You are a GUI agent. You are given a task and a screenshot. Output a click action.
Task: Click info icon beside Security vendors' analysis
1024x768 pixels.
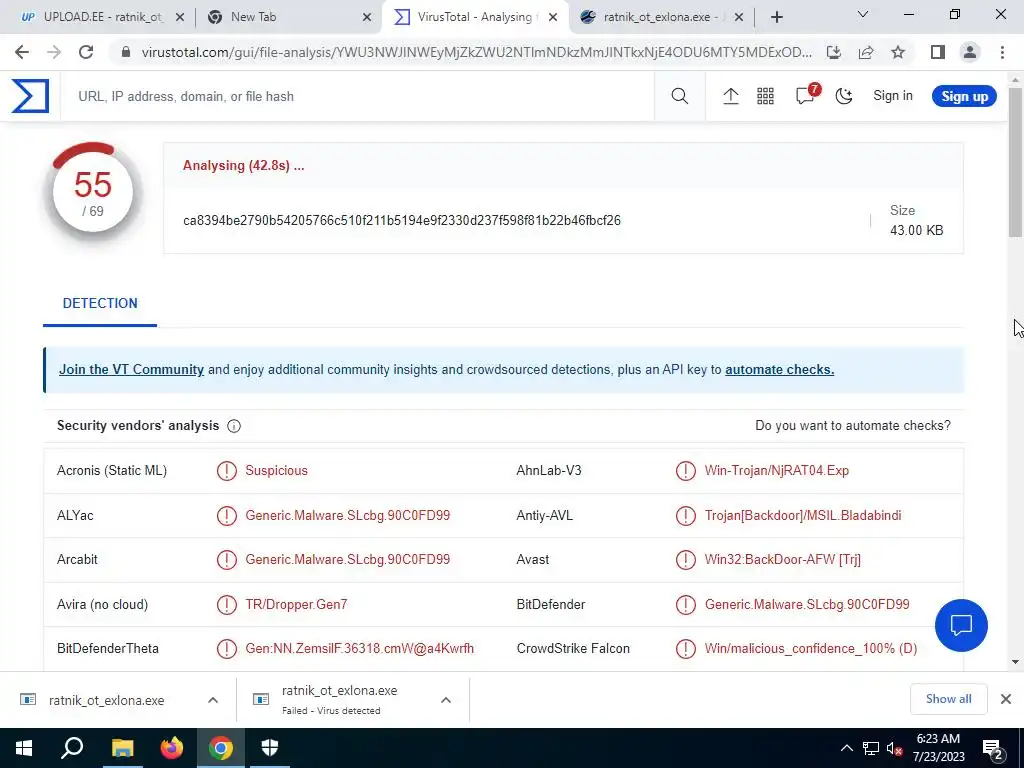(x=234, y=426)
